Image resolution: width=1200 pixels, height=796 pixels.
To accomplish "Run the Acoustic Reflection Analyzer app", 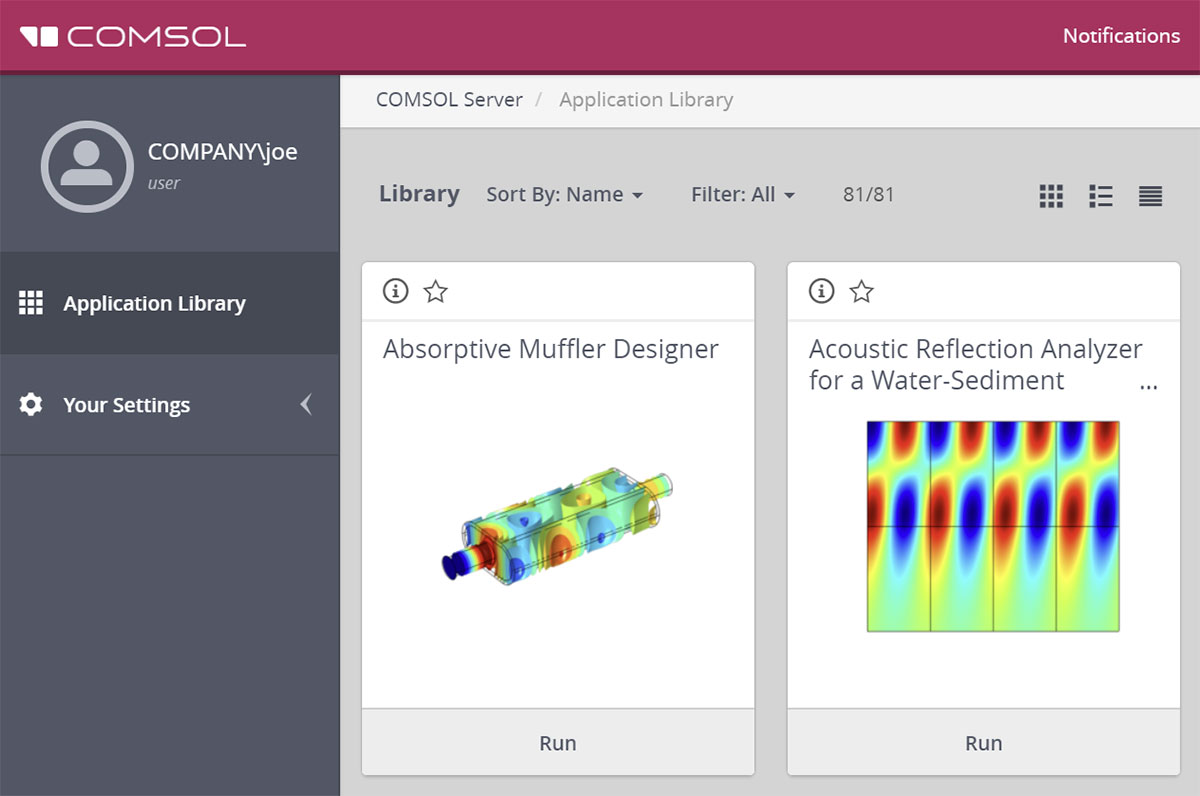I will (983, 743).
